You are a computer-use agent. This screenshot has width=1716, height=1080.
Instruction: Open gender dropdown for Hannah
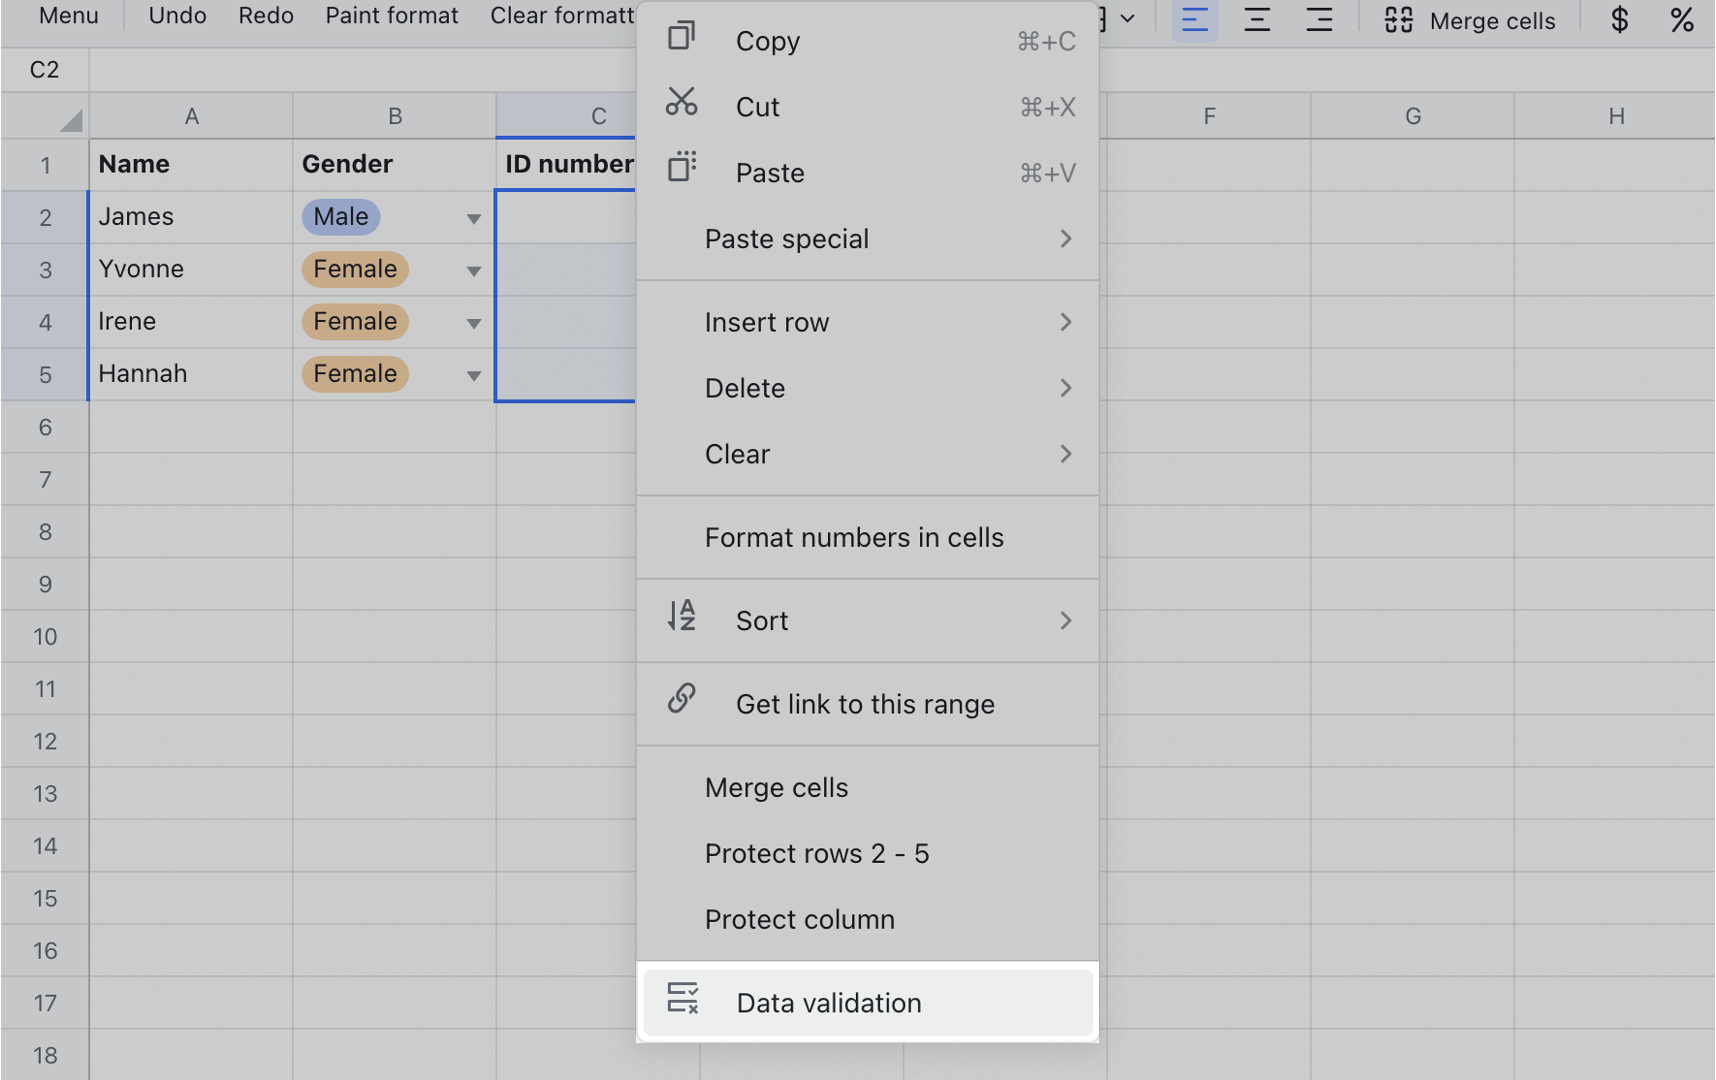pyautogui.click(x=473, y=375)
